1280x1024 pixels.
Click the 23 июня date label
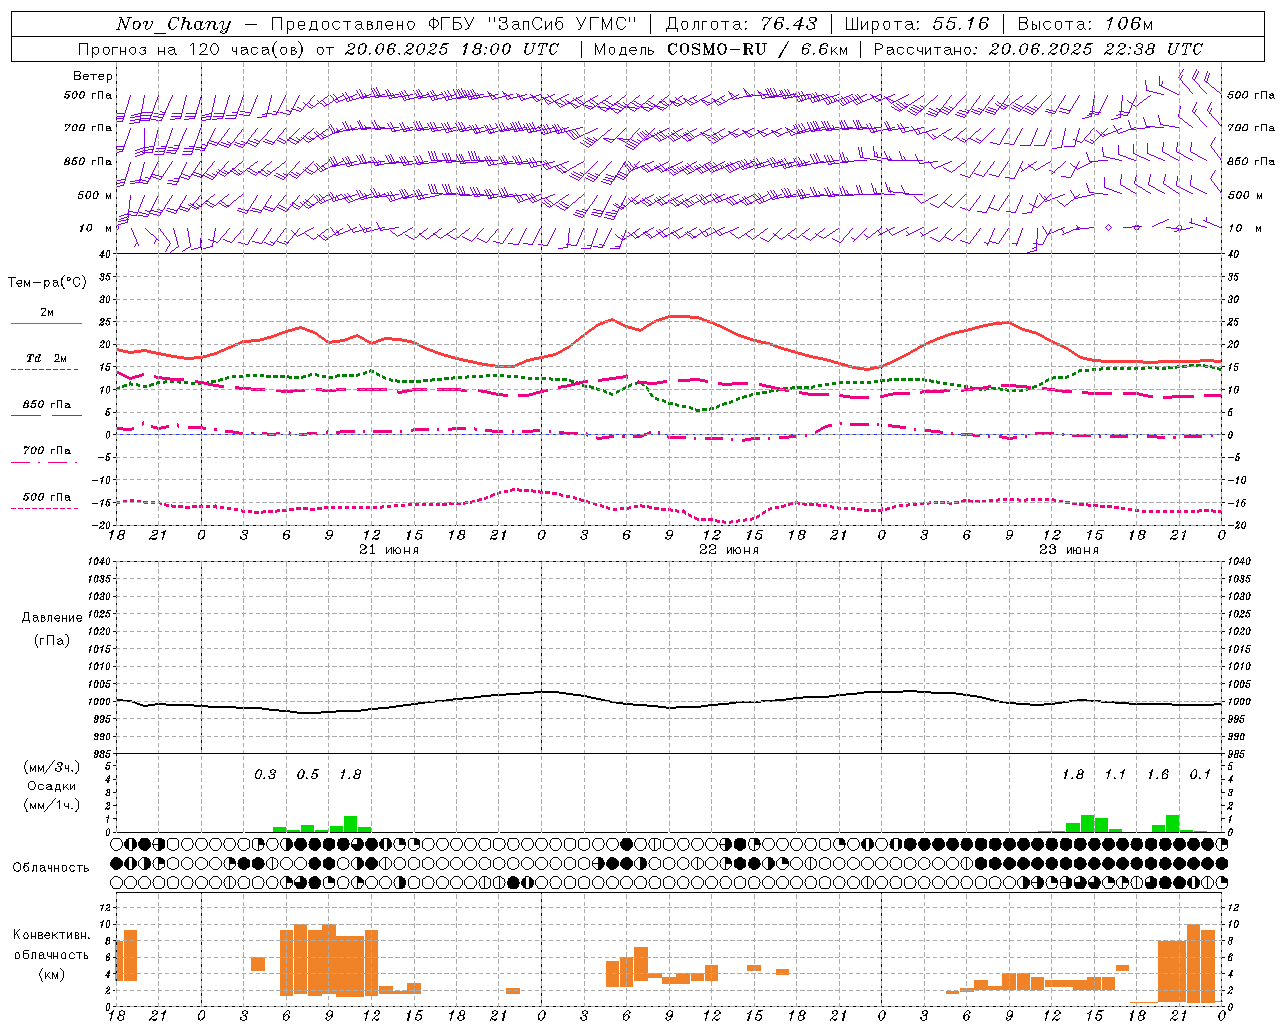point(1068,550)
